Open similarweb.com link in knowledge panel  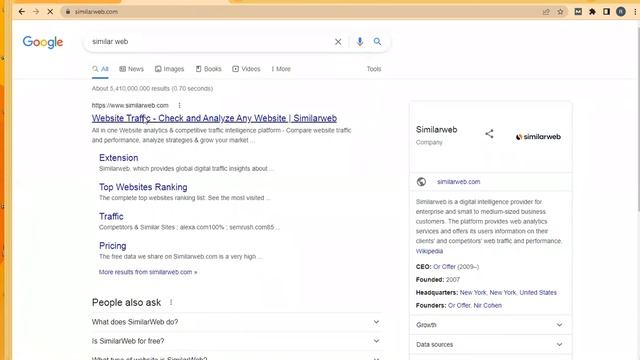pyautogui.click(x=458, y=182)
